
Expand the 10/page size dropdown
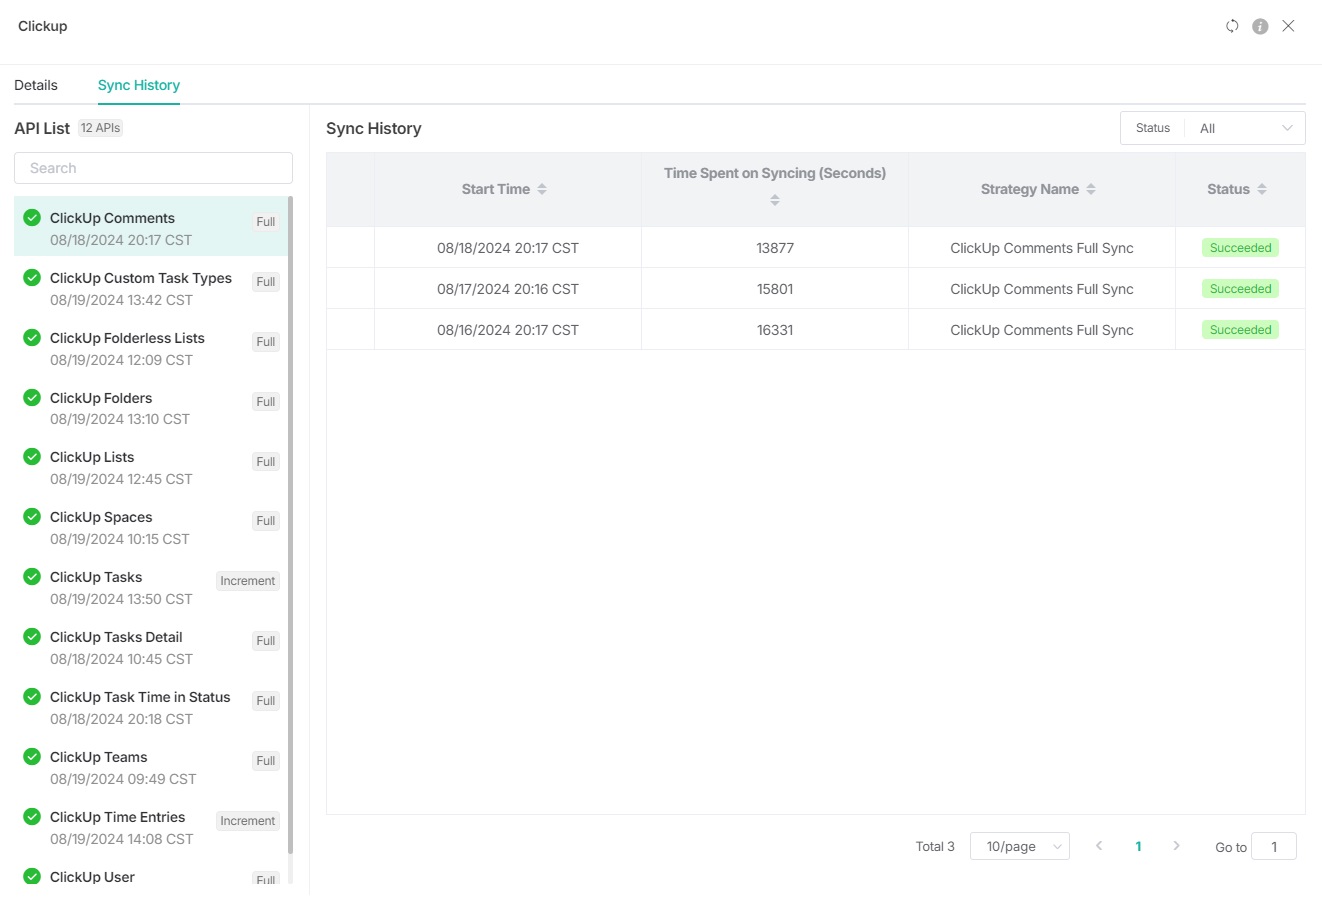coord(1019,846)
